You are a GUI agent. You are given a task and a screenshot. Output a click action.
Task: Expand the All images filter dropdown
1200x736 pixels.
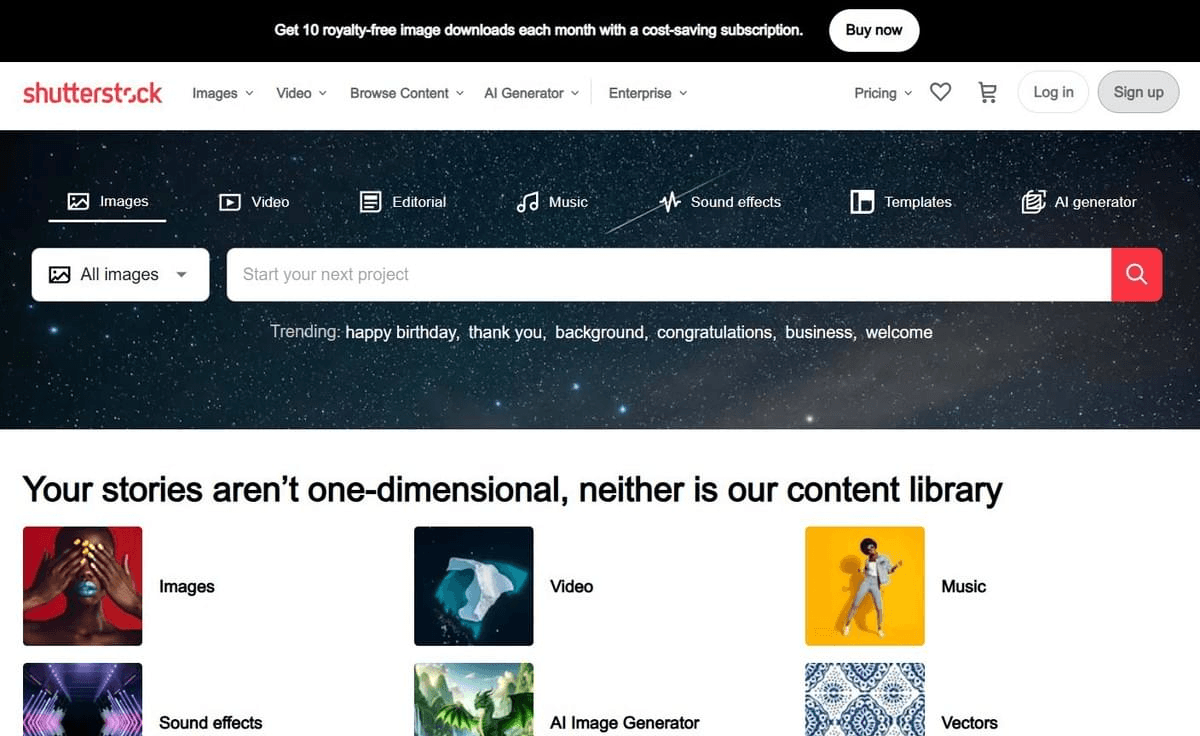pyautogui.click(x=120, y=274)
